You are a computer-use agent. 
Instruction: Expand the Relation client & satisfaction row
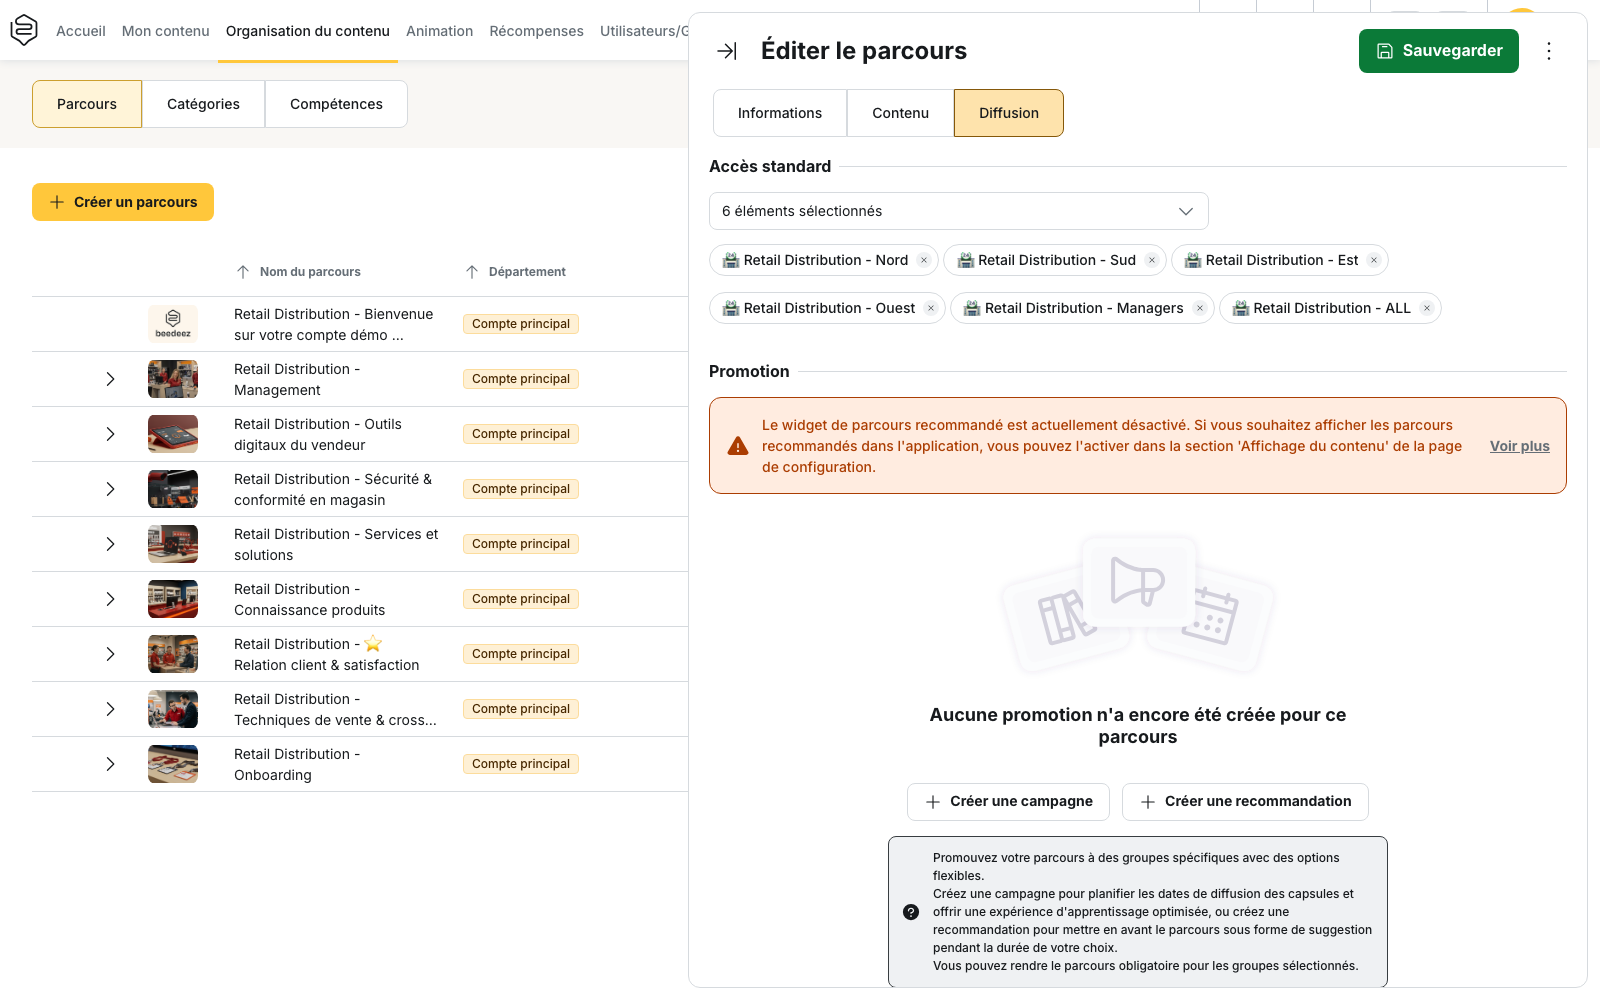coord(111,654)
